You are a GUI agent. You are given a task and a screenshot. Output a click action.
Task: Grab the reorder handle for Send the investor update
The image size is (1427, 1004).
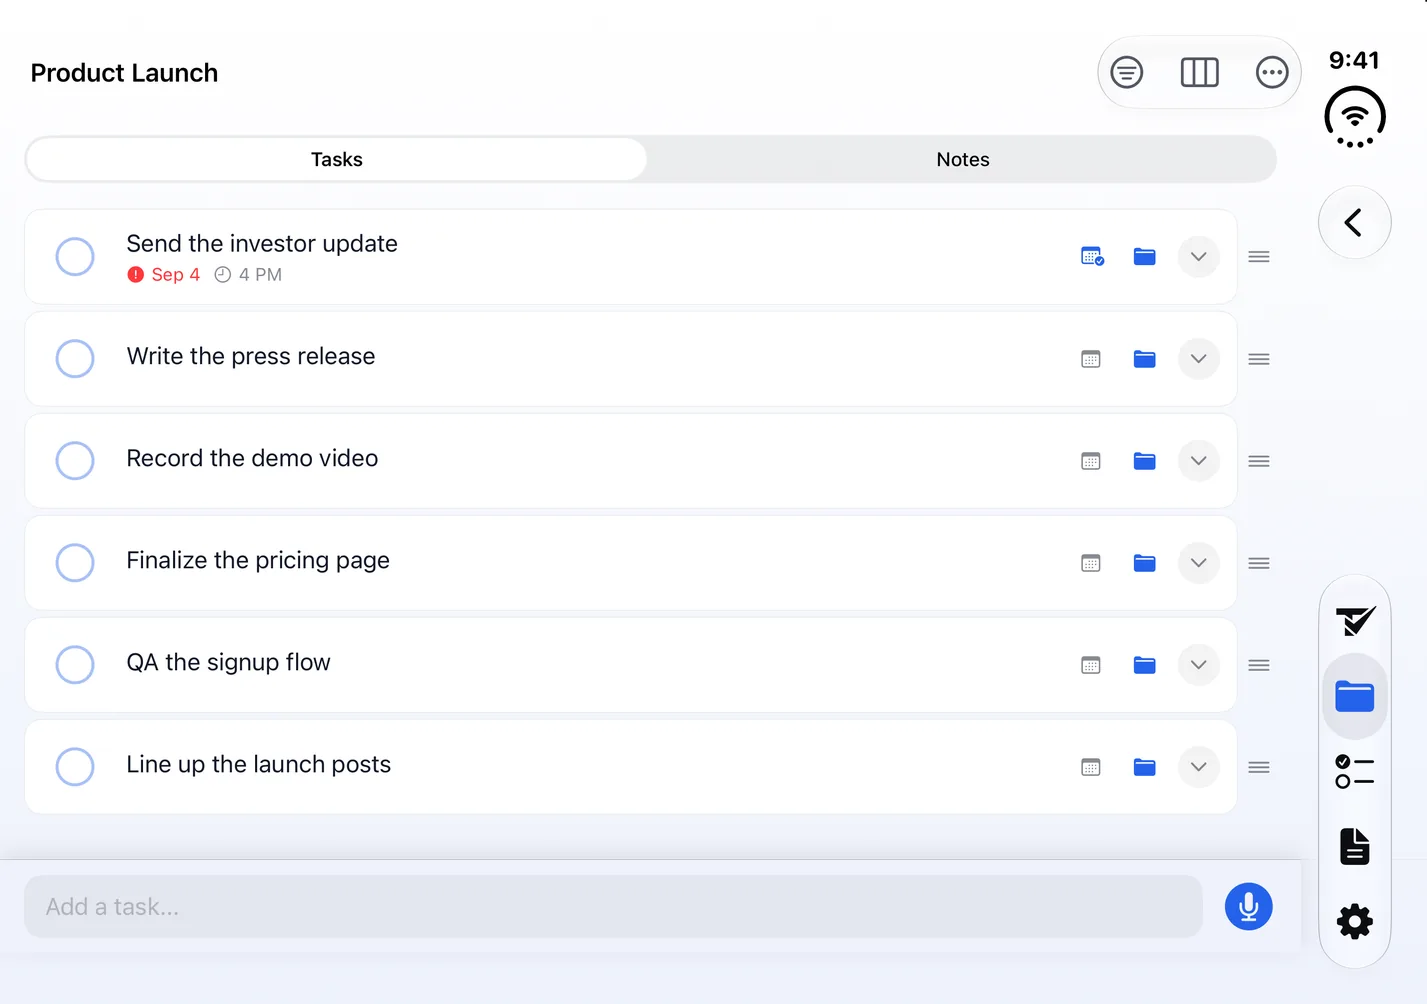point(1259,257)
